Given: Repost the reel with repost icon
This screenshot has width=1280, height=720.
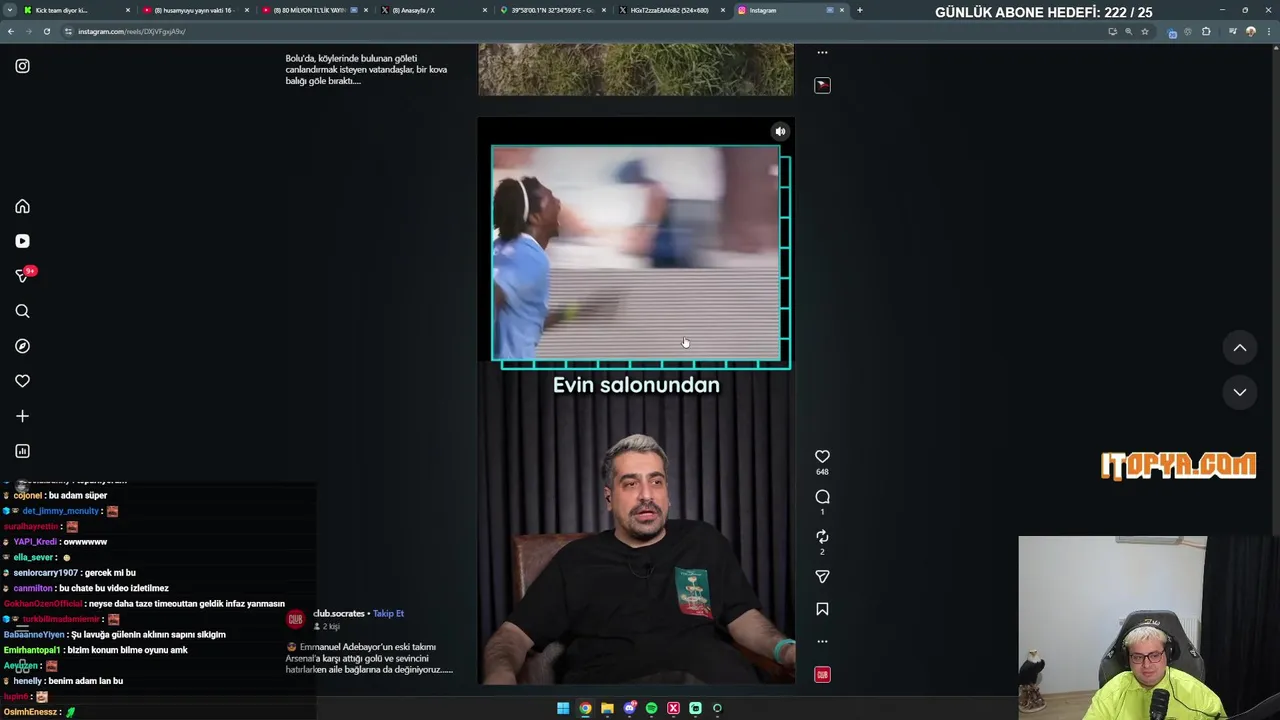Looking at the screenshot, I should (x=822, y=537).
